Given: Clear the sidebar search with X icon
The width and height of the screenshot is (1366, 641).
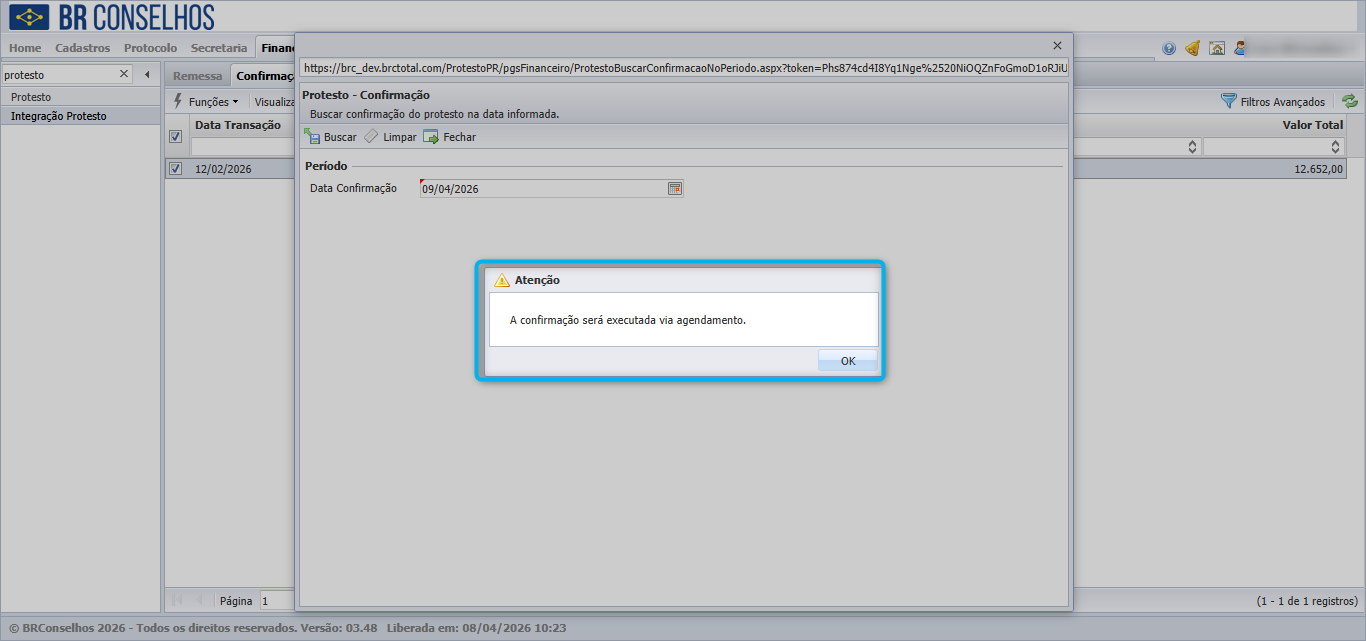Looking at the screenshot, I should [x=124, y=74].
